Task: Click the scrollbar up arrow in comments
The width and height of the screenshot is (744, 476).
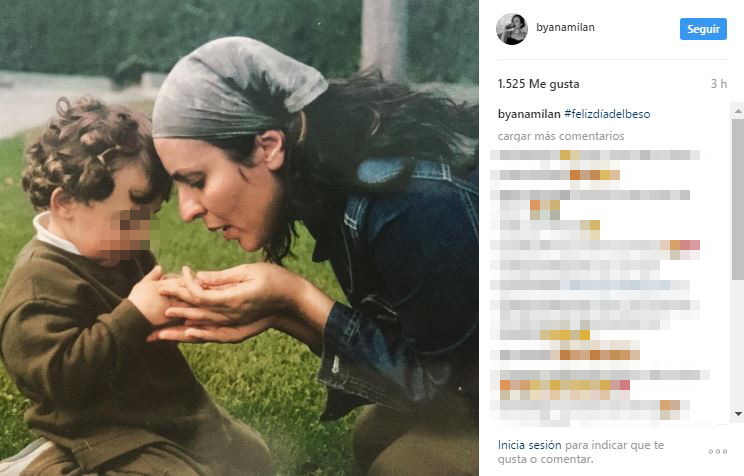Action: point(738,111)
